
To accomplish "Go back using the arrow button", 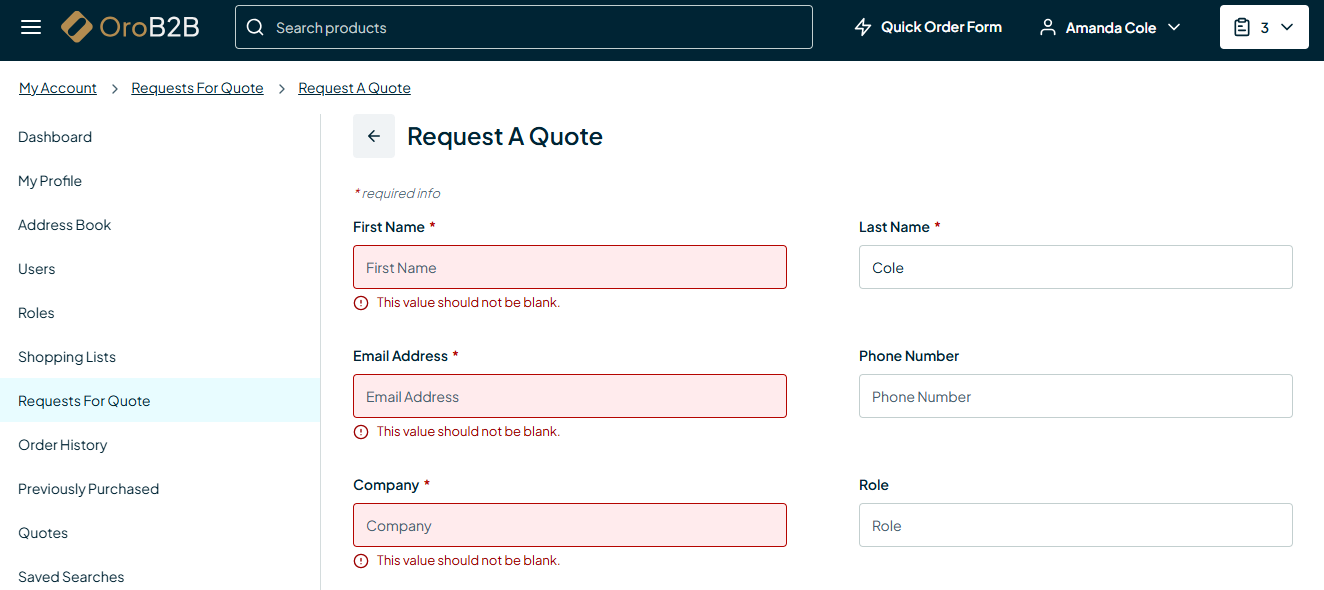I will 374,136.
